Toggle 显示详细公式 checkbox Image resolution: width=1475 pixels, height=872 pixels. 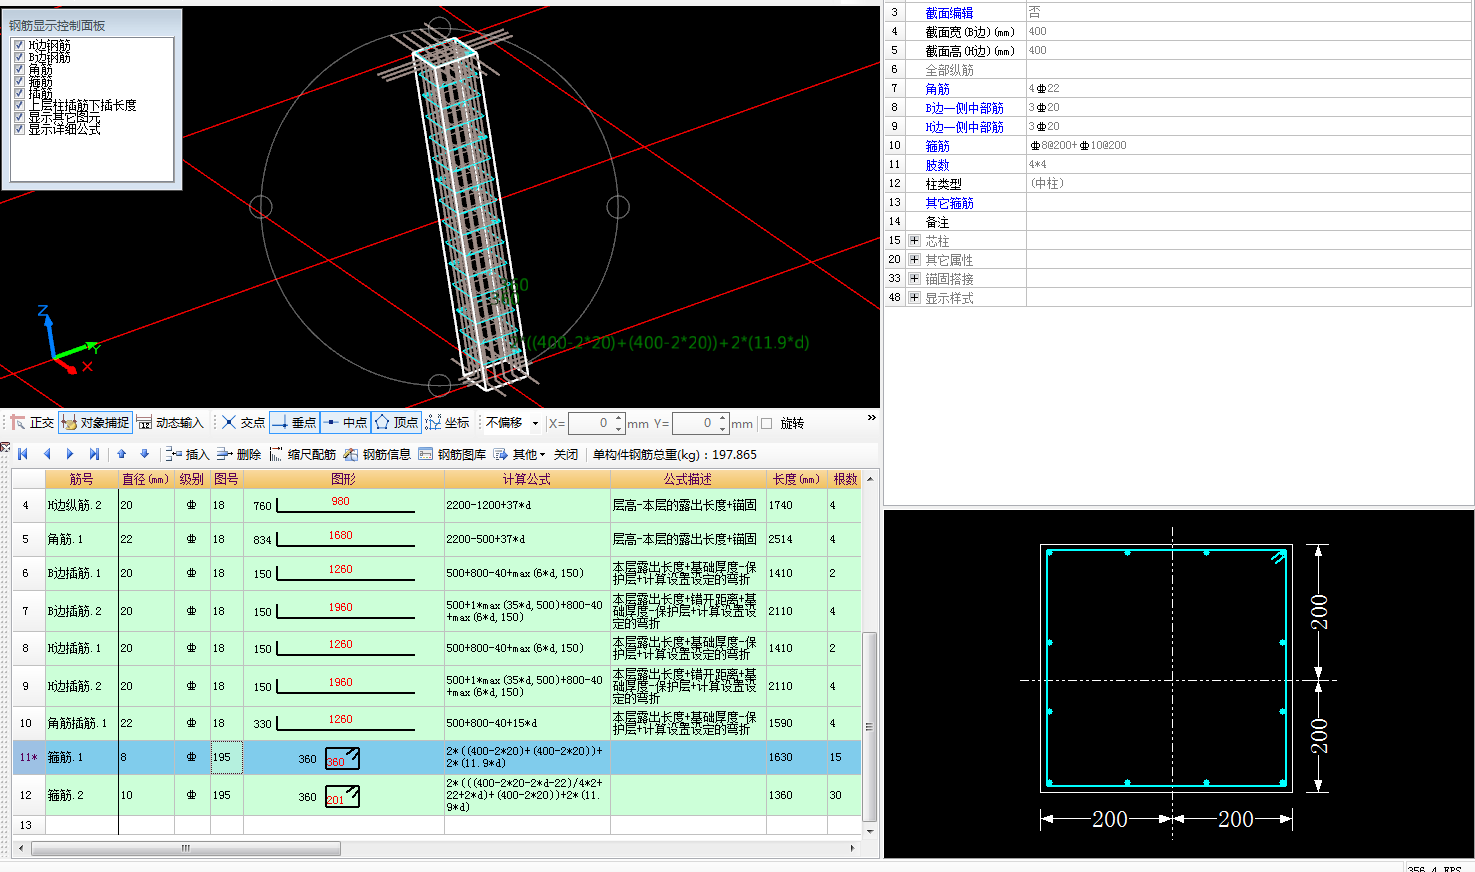click(19, 129)
